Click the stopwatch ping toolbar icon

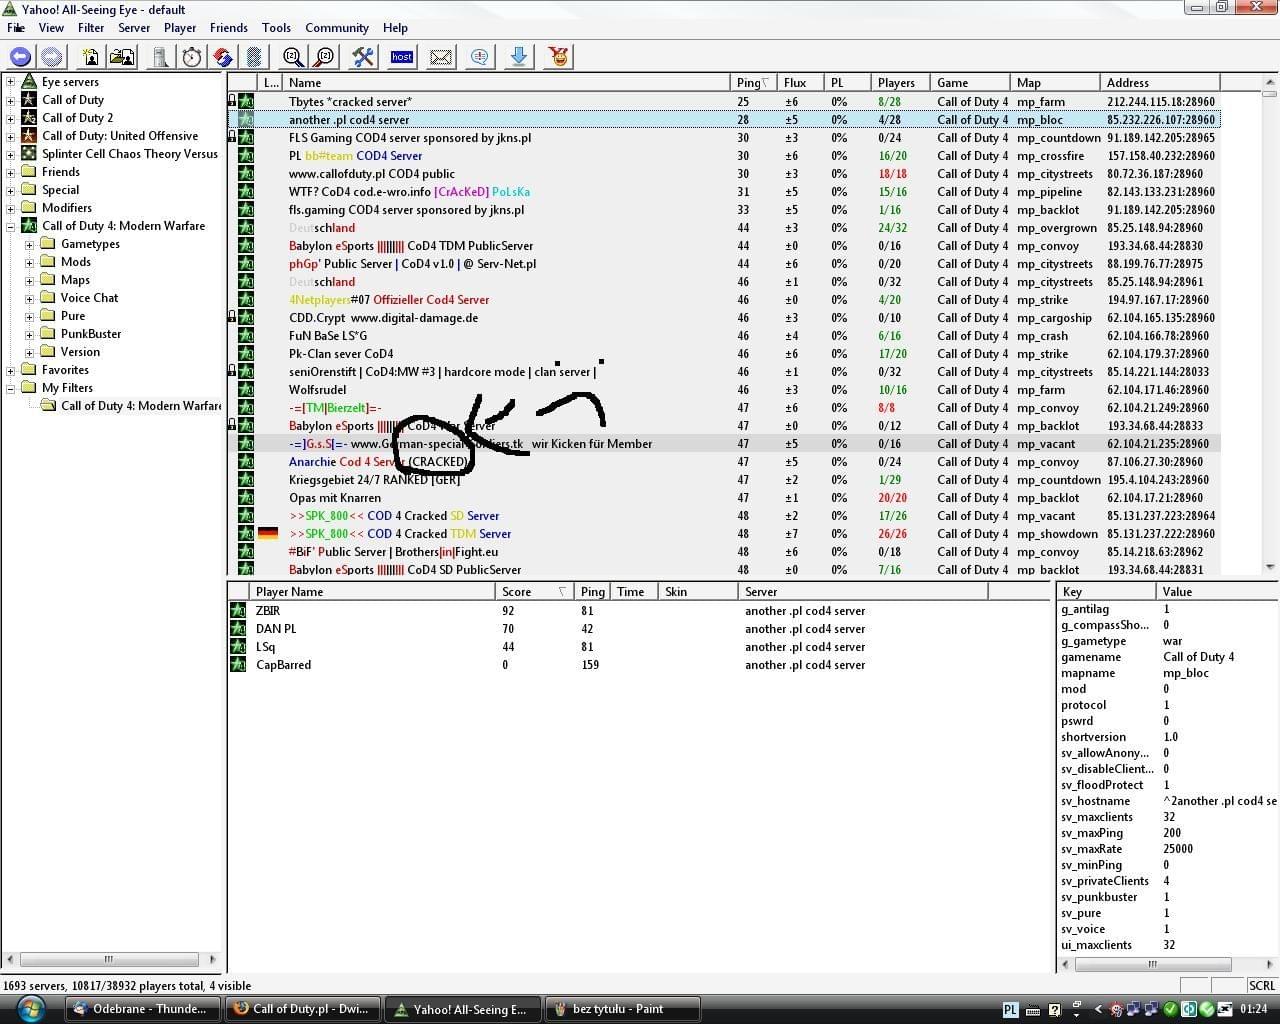[x=192, y=57]
